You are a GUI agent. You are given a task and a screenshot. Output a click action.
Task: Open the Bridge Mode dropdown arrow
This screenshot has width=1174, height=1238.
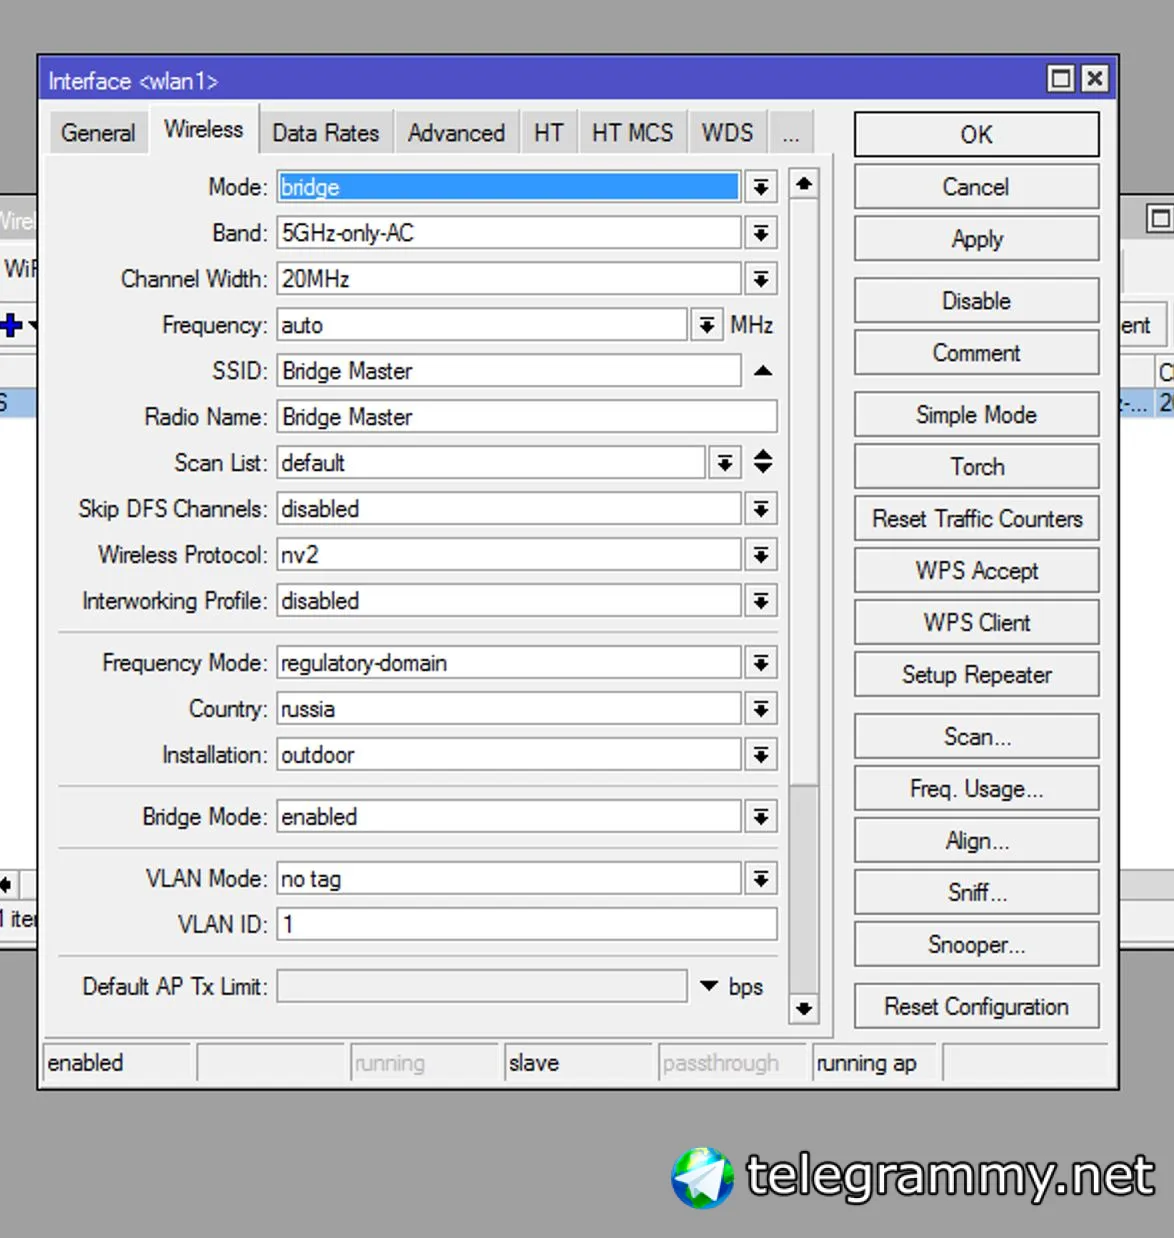pyautogui.click(x=761, y=817)
